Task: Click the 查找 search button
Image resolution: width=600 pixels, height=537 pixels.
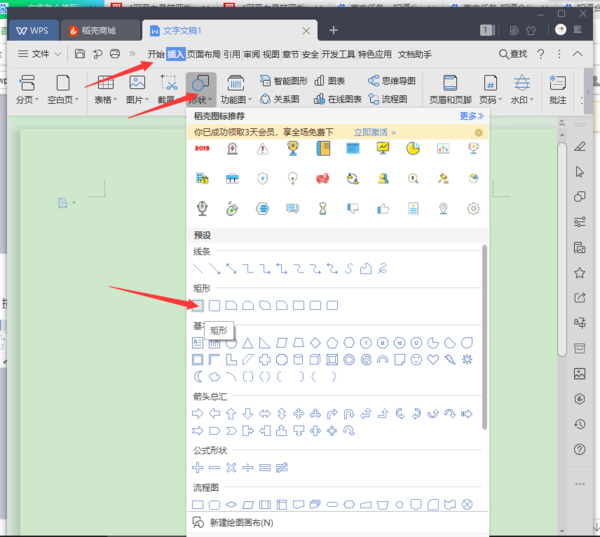Action: [513, 54]
